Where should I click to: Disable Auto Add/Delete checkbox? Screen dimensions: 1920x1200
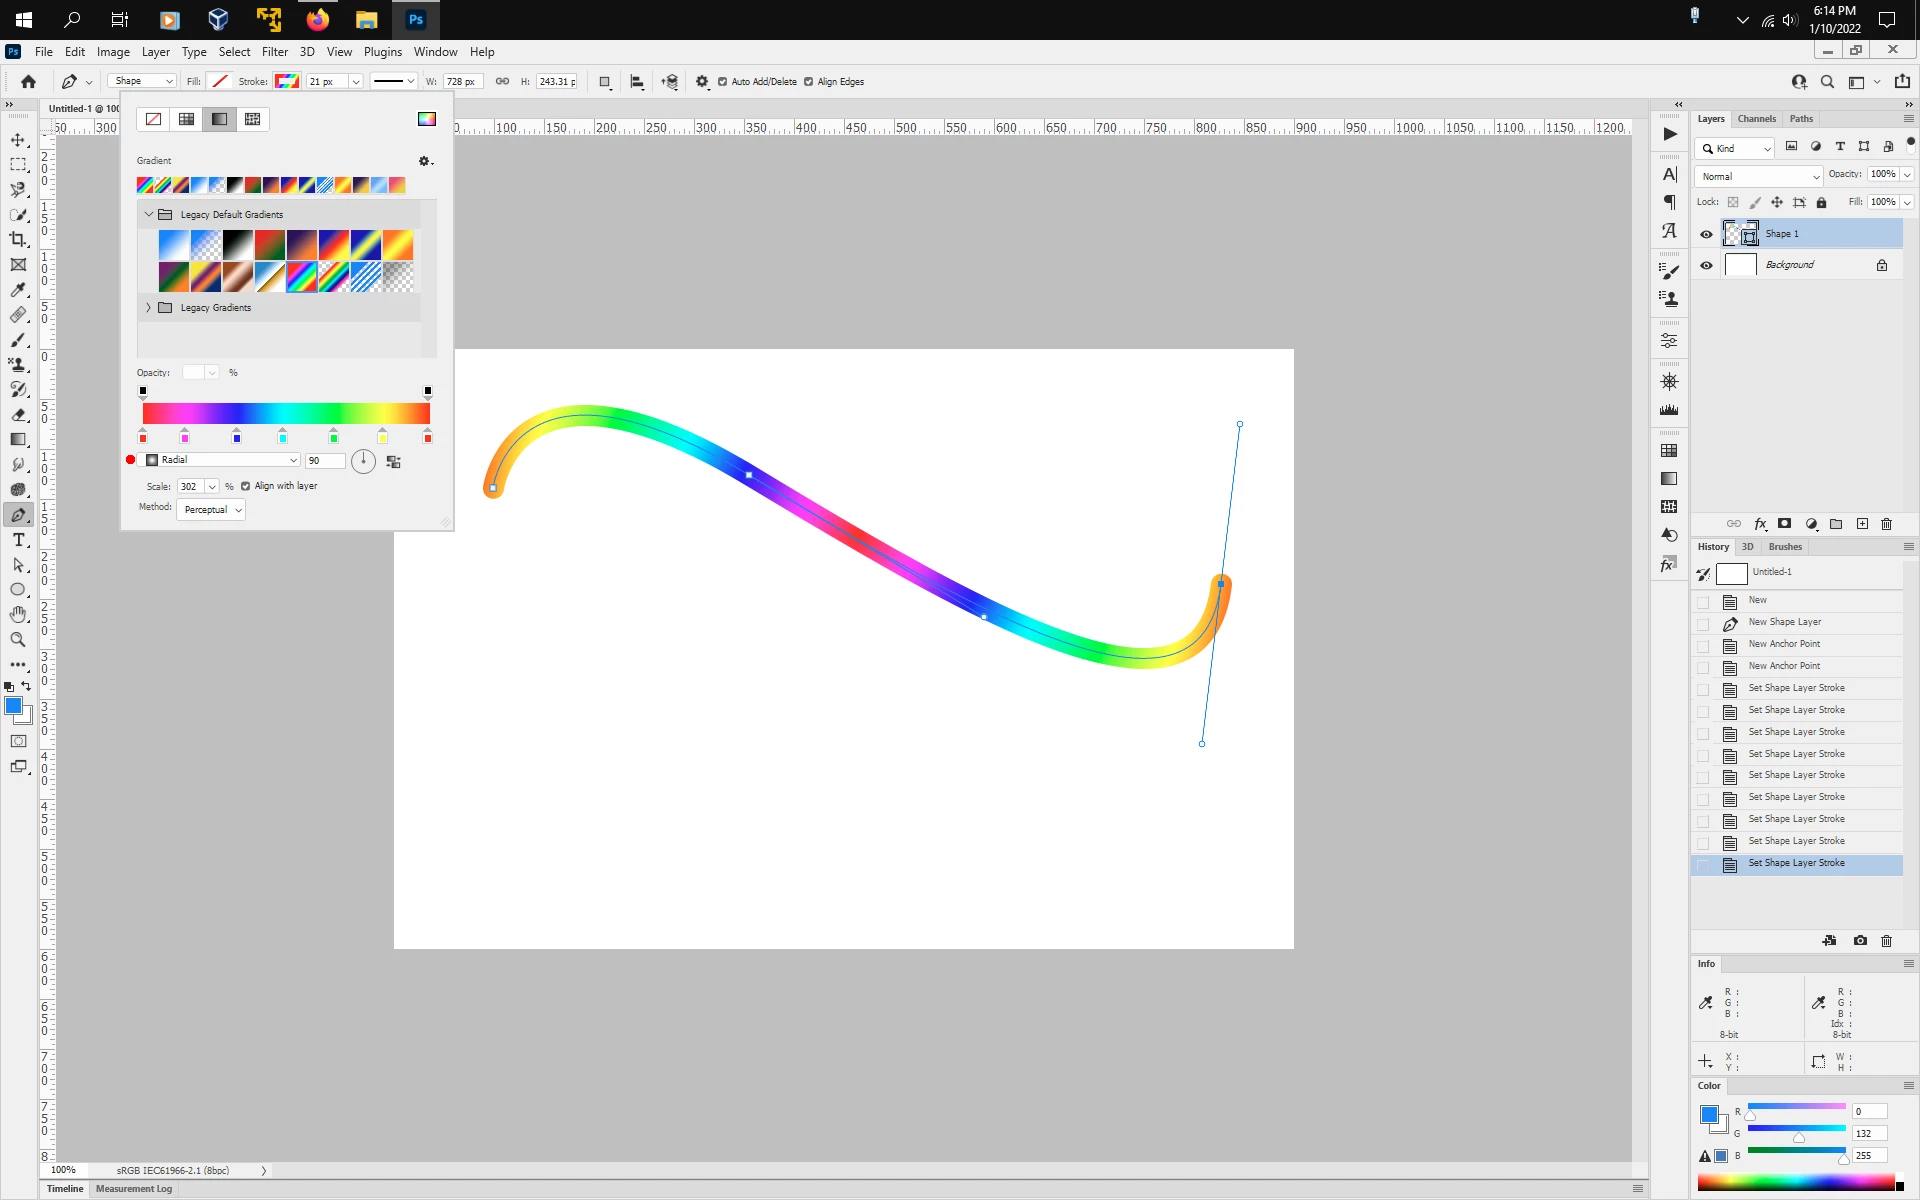(x=722, y=82)
